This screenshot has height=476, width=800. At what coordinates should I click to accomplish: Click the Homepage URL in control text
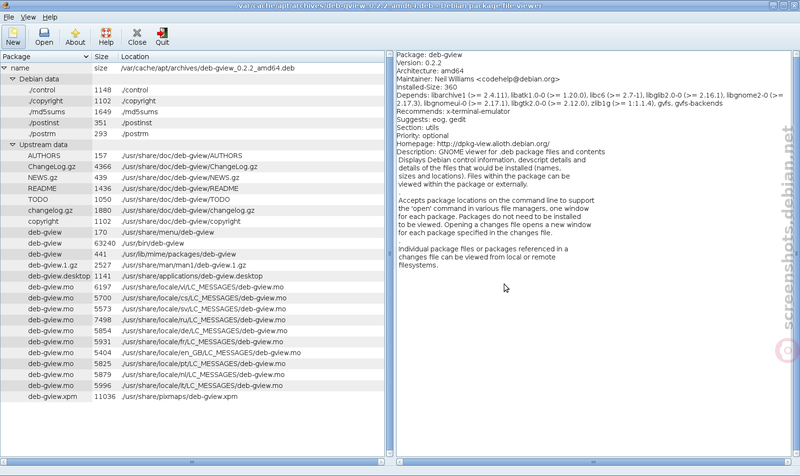[x=493, y=144]
